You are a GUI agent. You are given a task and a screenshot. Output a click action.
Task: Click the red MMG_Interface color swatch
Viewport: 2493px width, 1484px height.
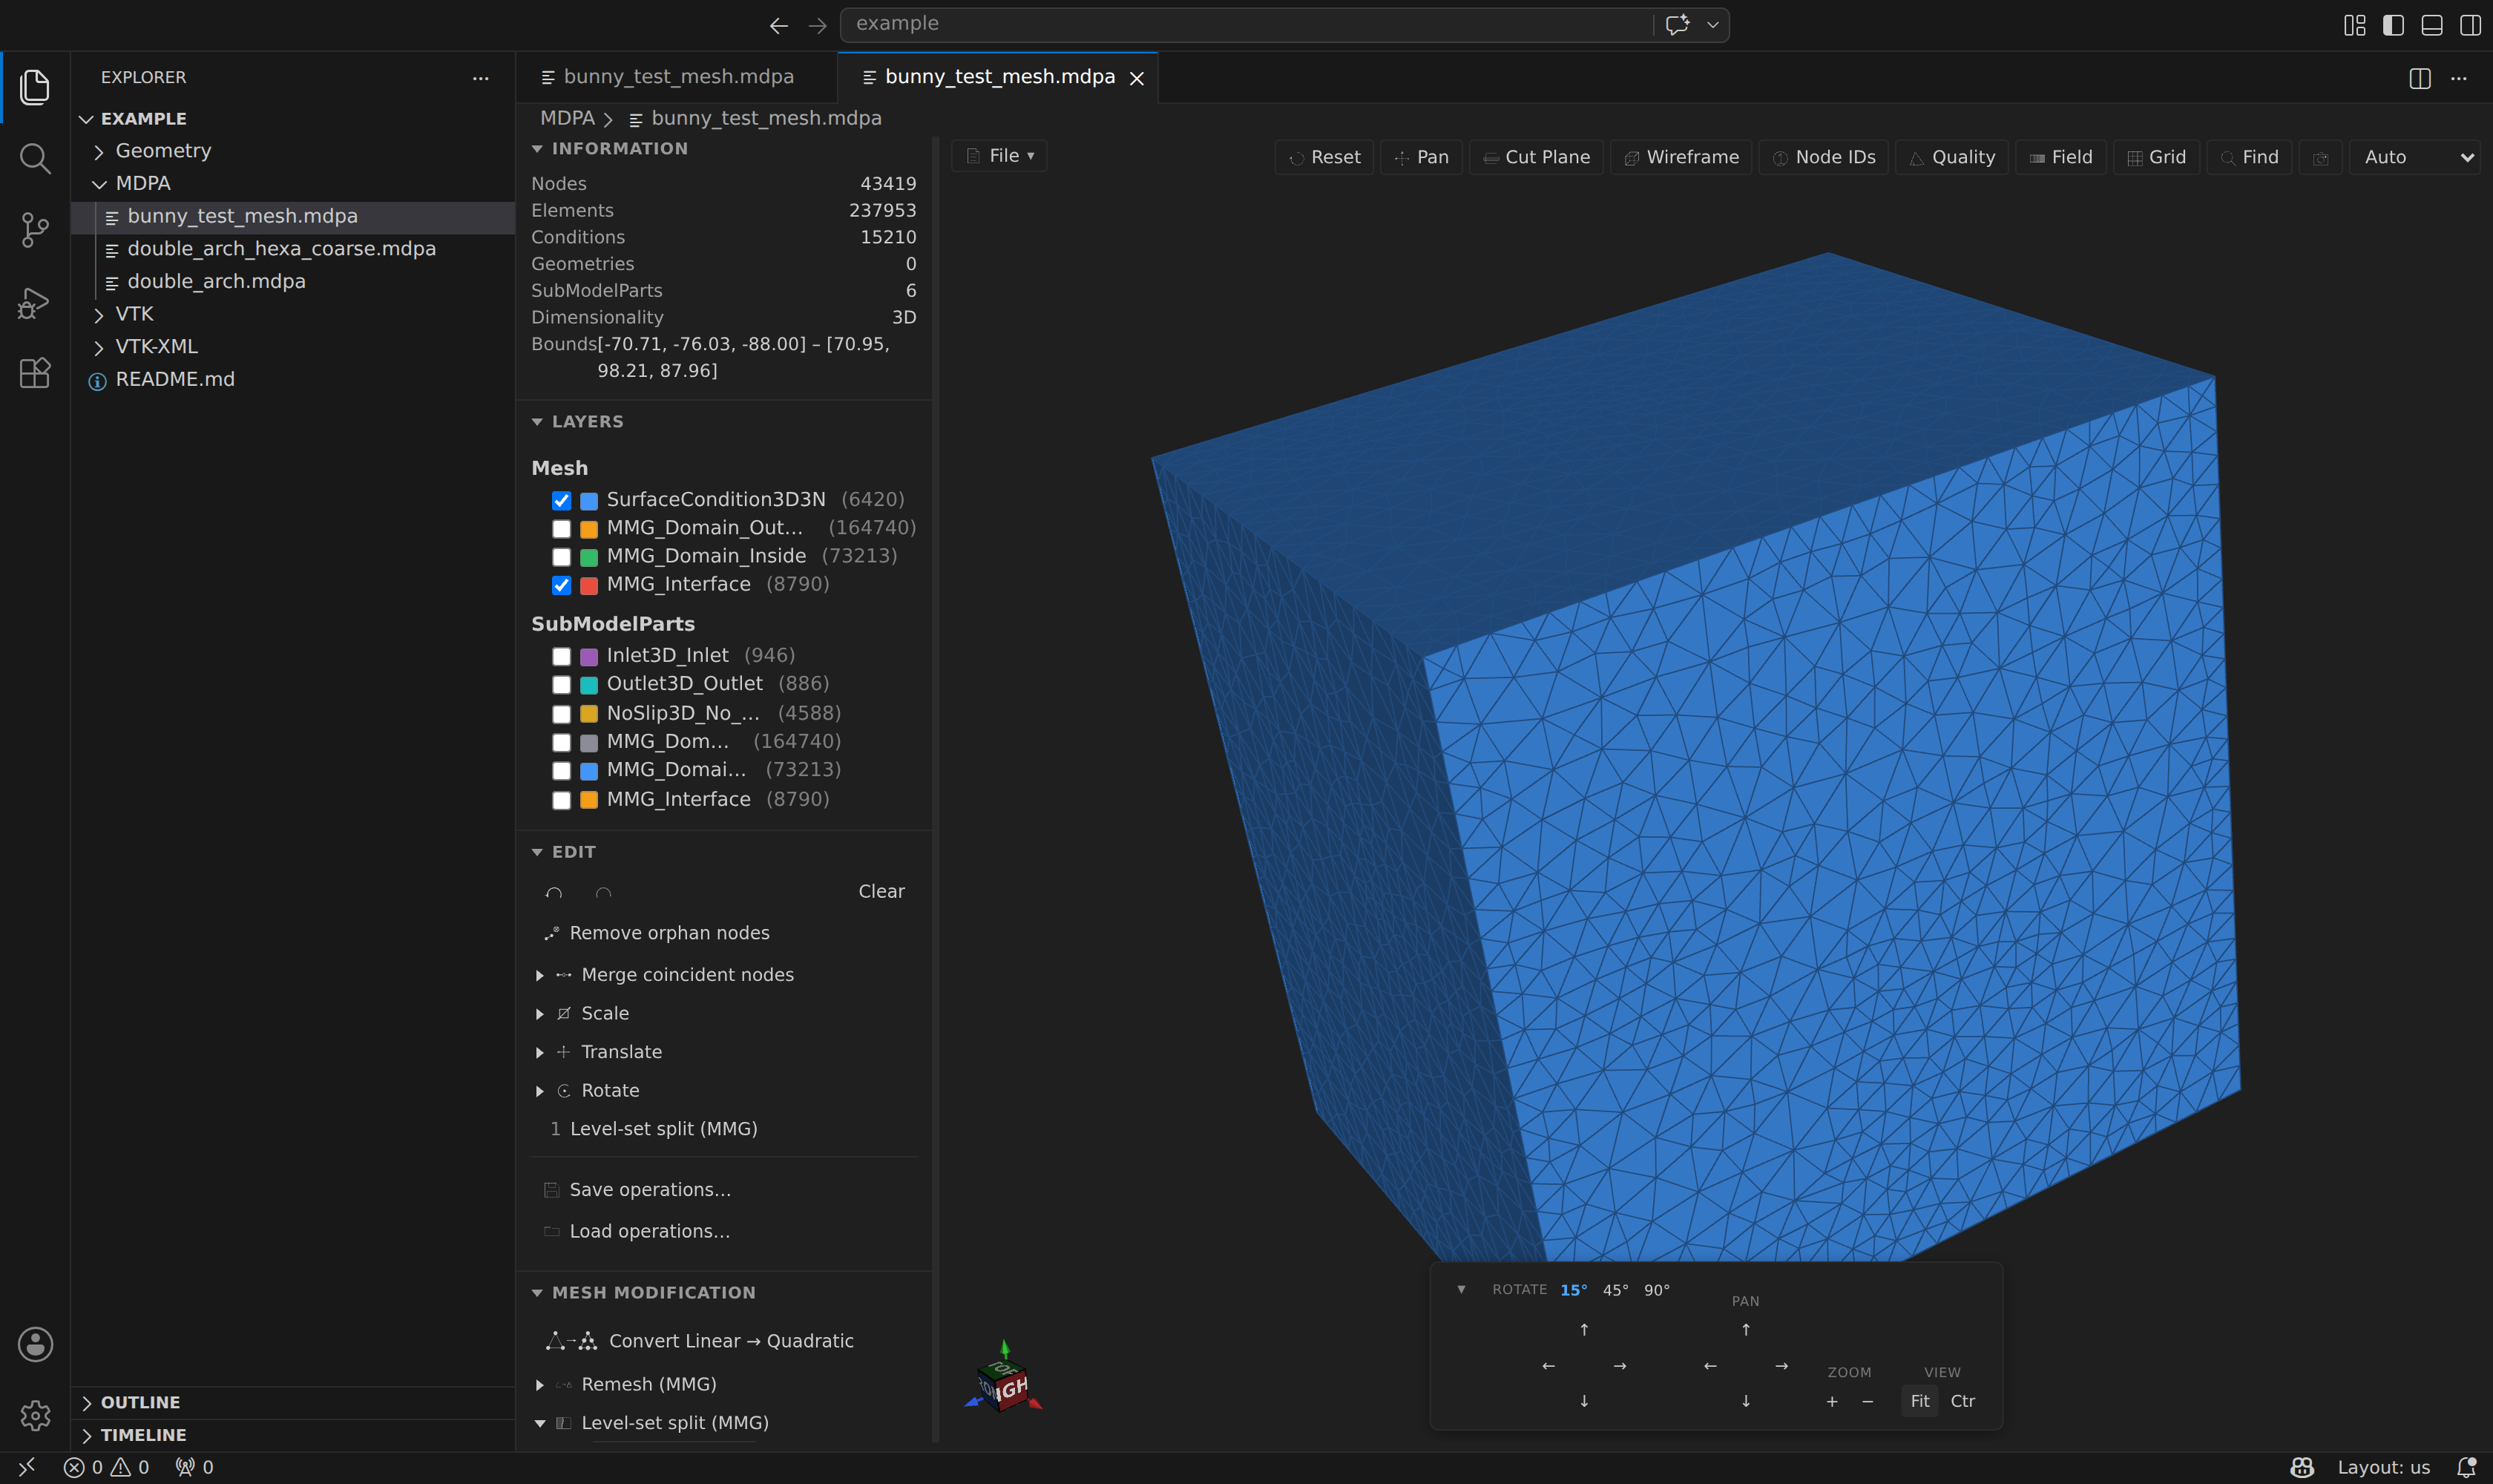point(589,585)
